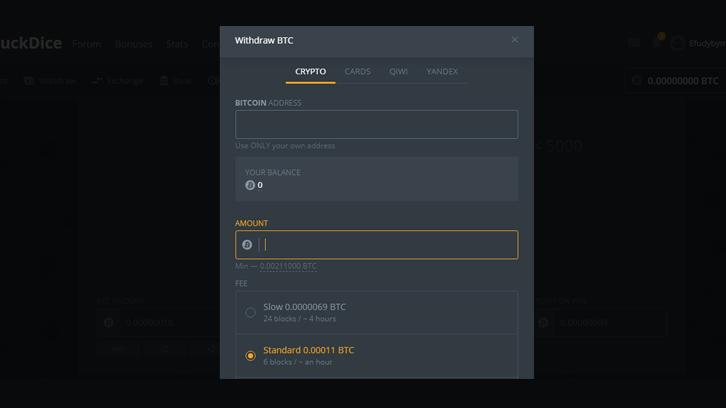Close the Withdraw BTC dialog
Image resolution: width=726 pixels, height=408 pixels.
[x=514, y=40]
